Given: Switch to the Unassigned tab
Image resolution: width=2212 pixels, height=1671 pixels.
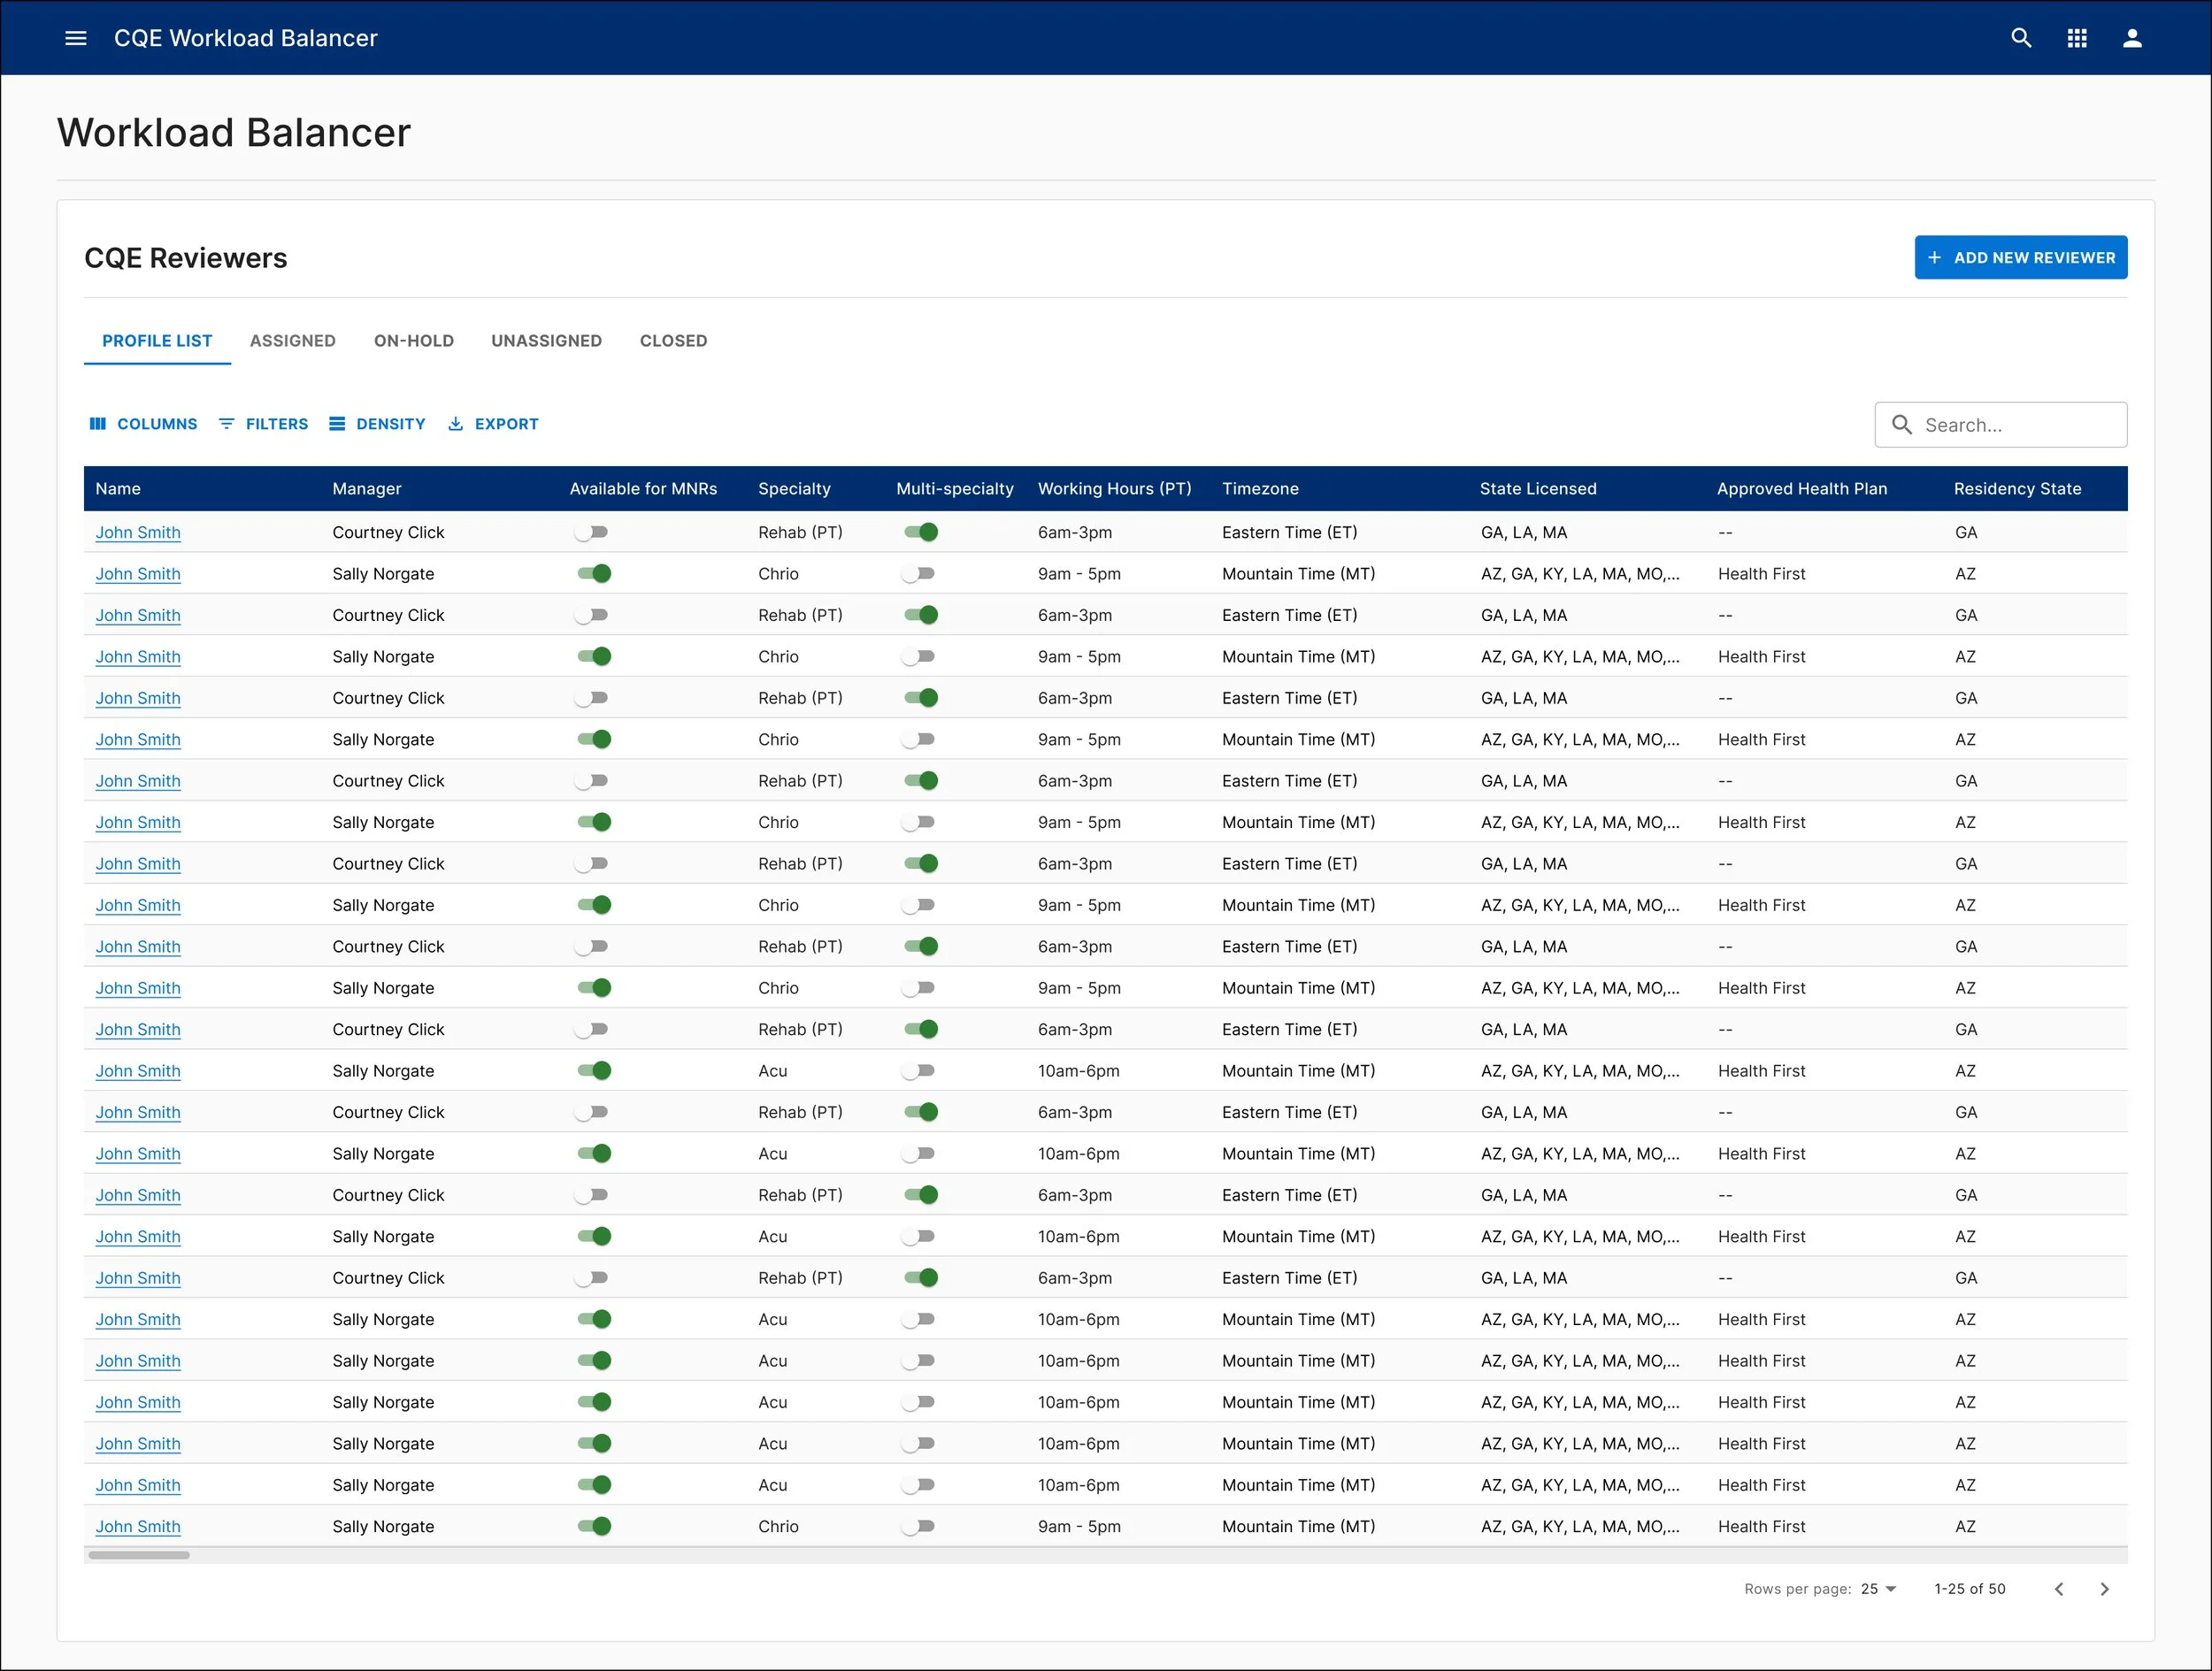Looking at the screenshot, I should pyautogui.click(x=546, y=341).
